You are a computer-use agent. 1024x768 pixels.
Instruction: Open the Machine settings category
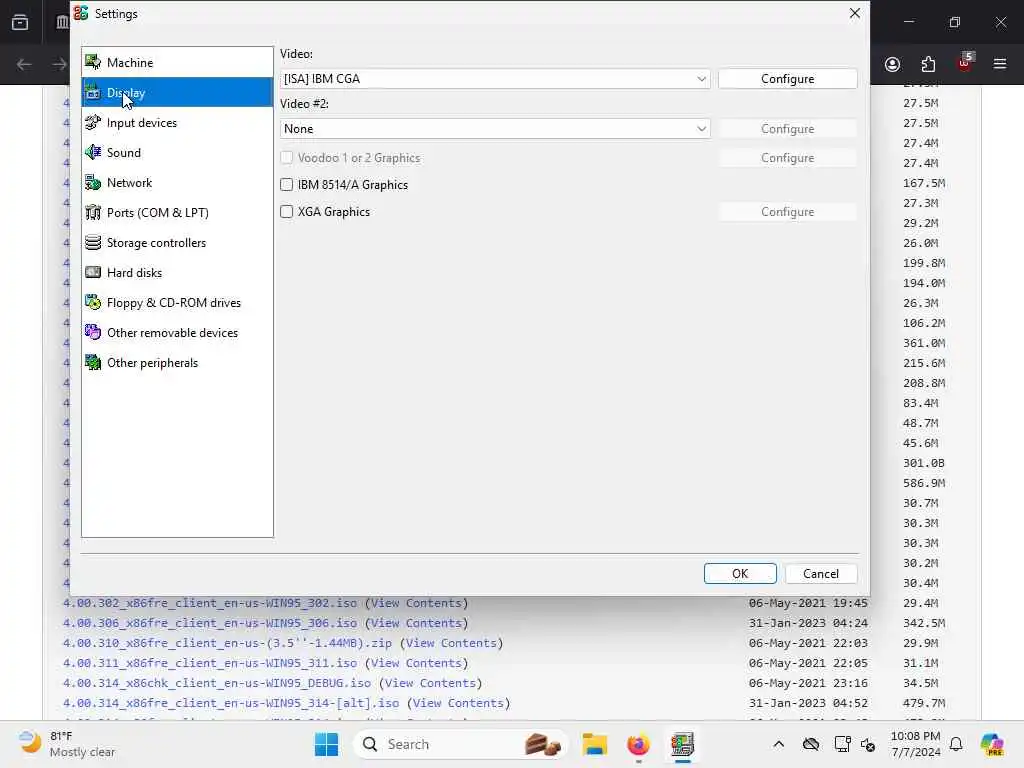(177, 63)
